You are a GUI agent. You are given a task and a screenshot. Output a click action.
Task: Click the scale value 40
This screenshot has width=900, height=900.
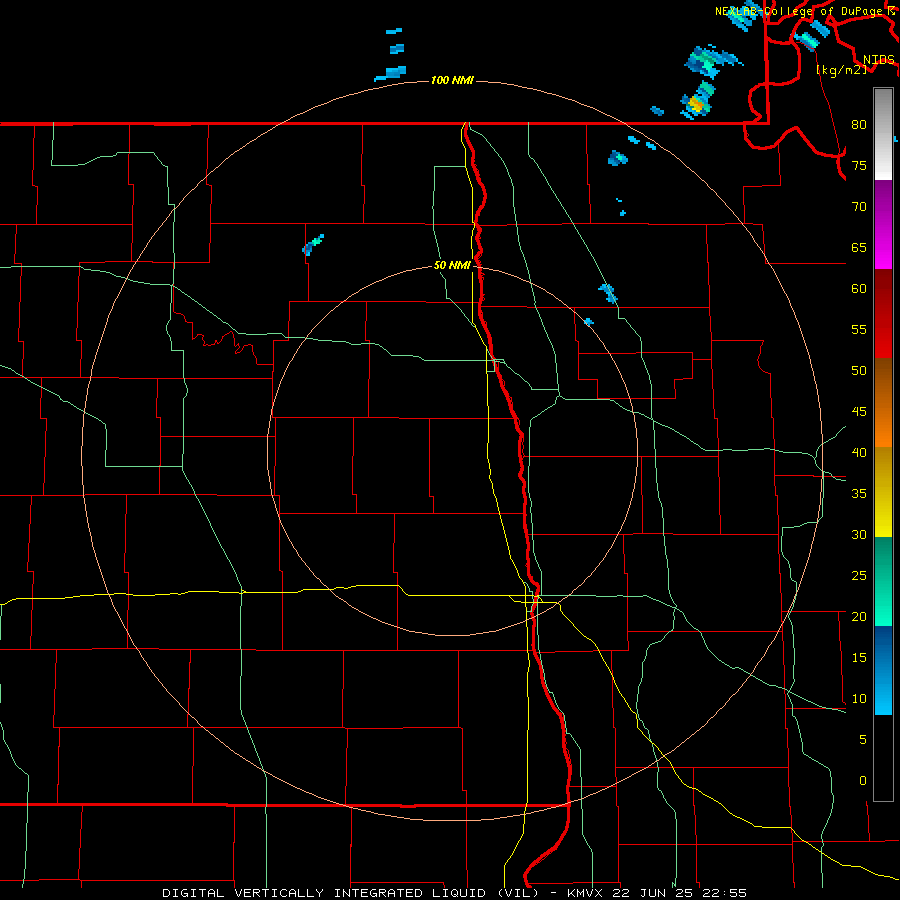(x=859, y=452)
